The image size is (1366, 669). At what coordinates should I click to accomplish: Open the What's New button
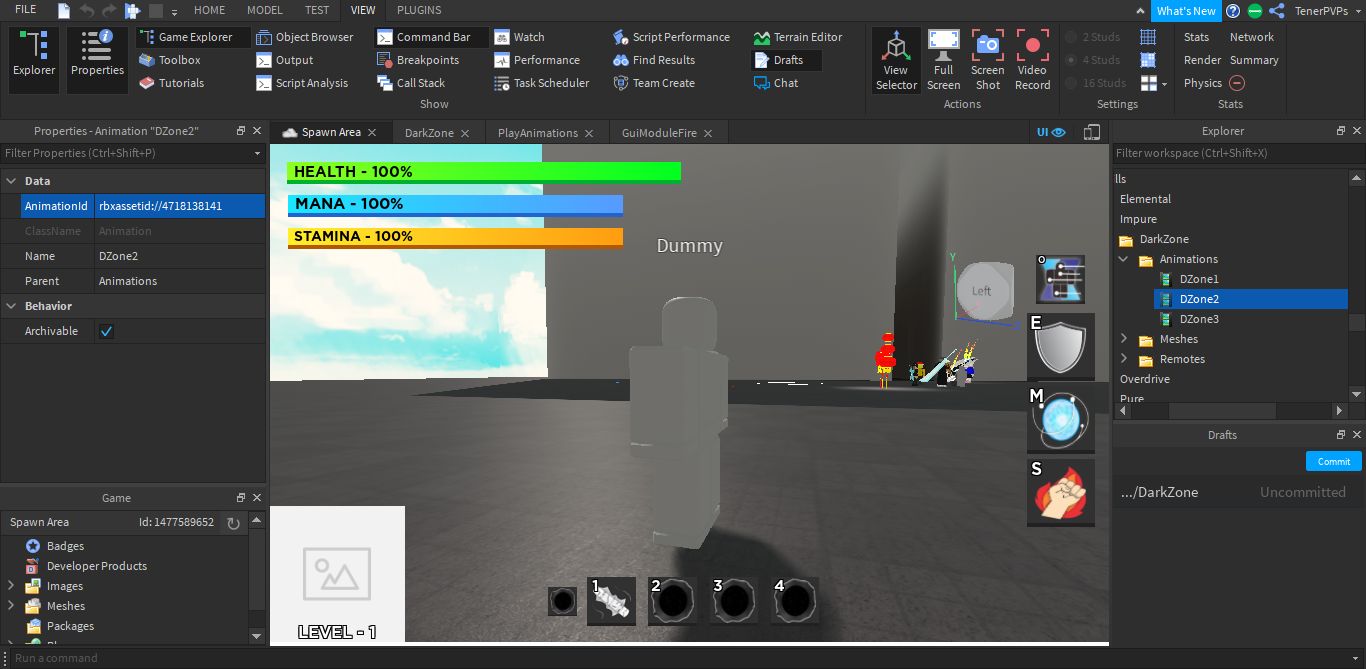coord(1186,11)
